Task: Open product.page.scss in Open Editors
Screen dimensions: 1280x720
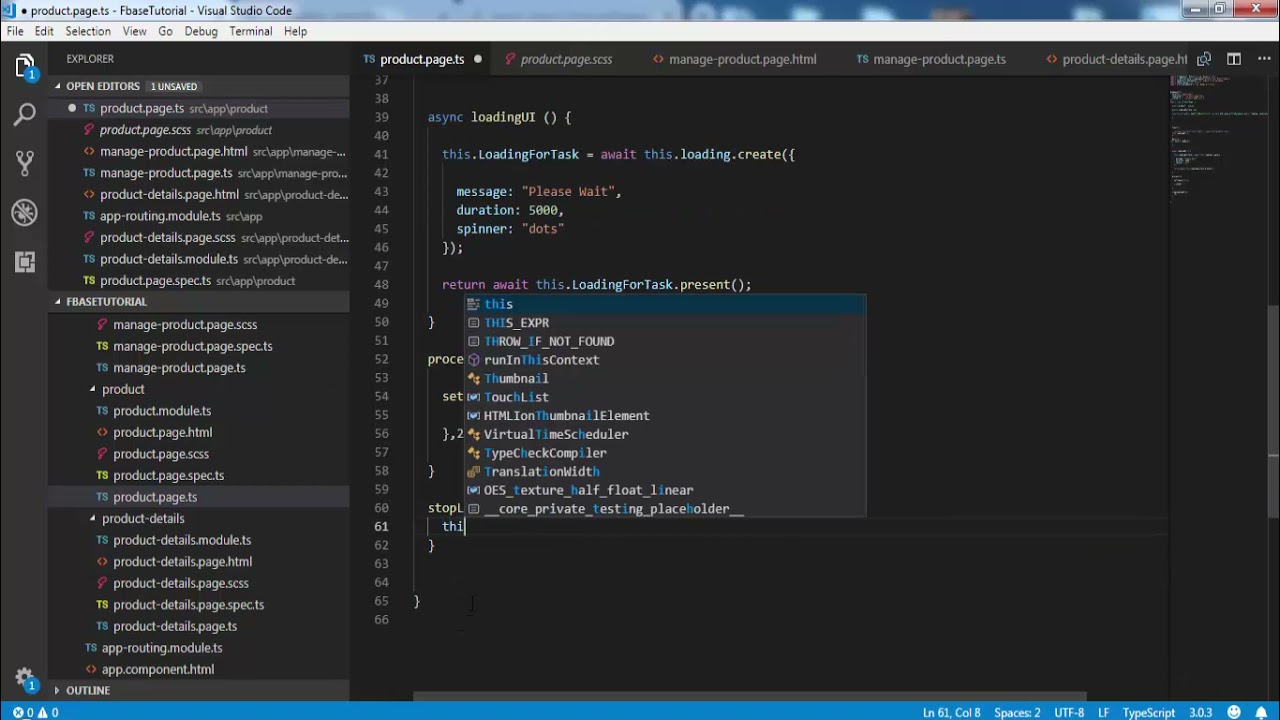Action: [x=199, y=130]
